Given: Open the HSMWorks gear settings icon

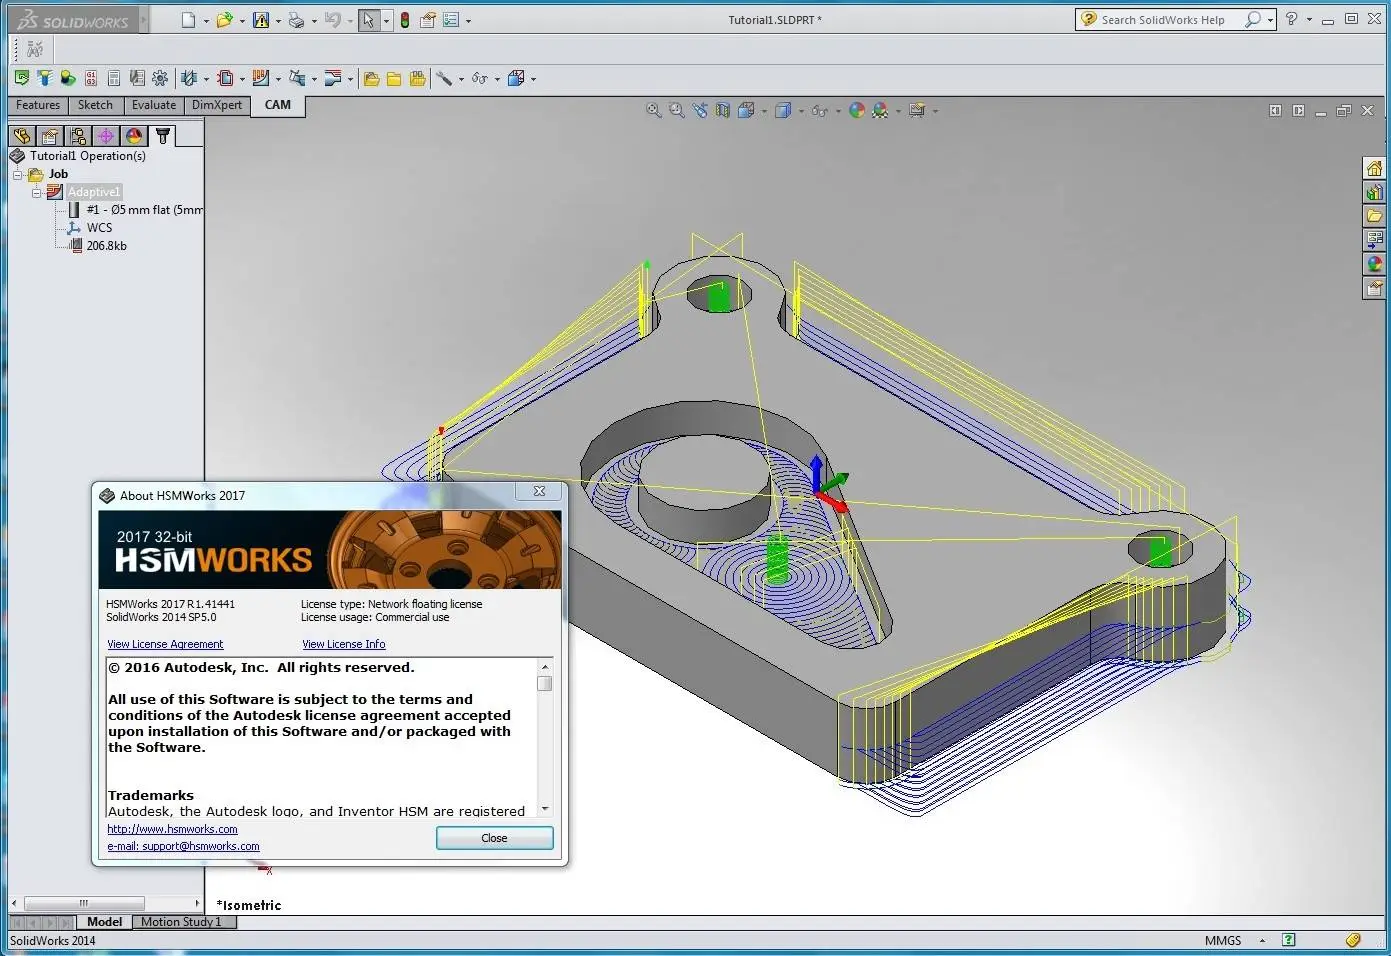Looking at the screenshot, I should [x=160, y=78].
